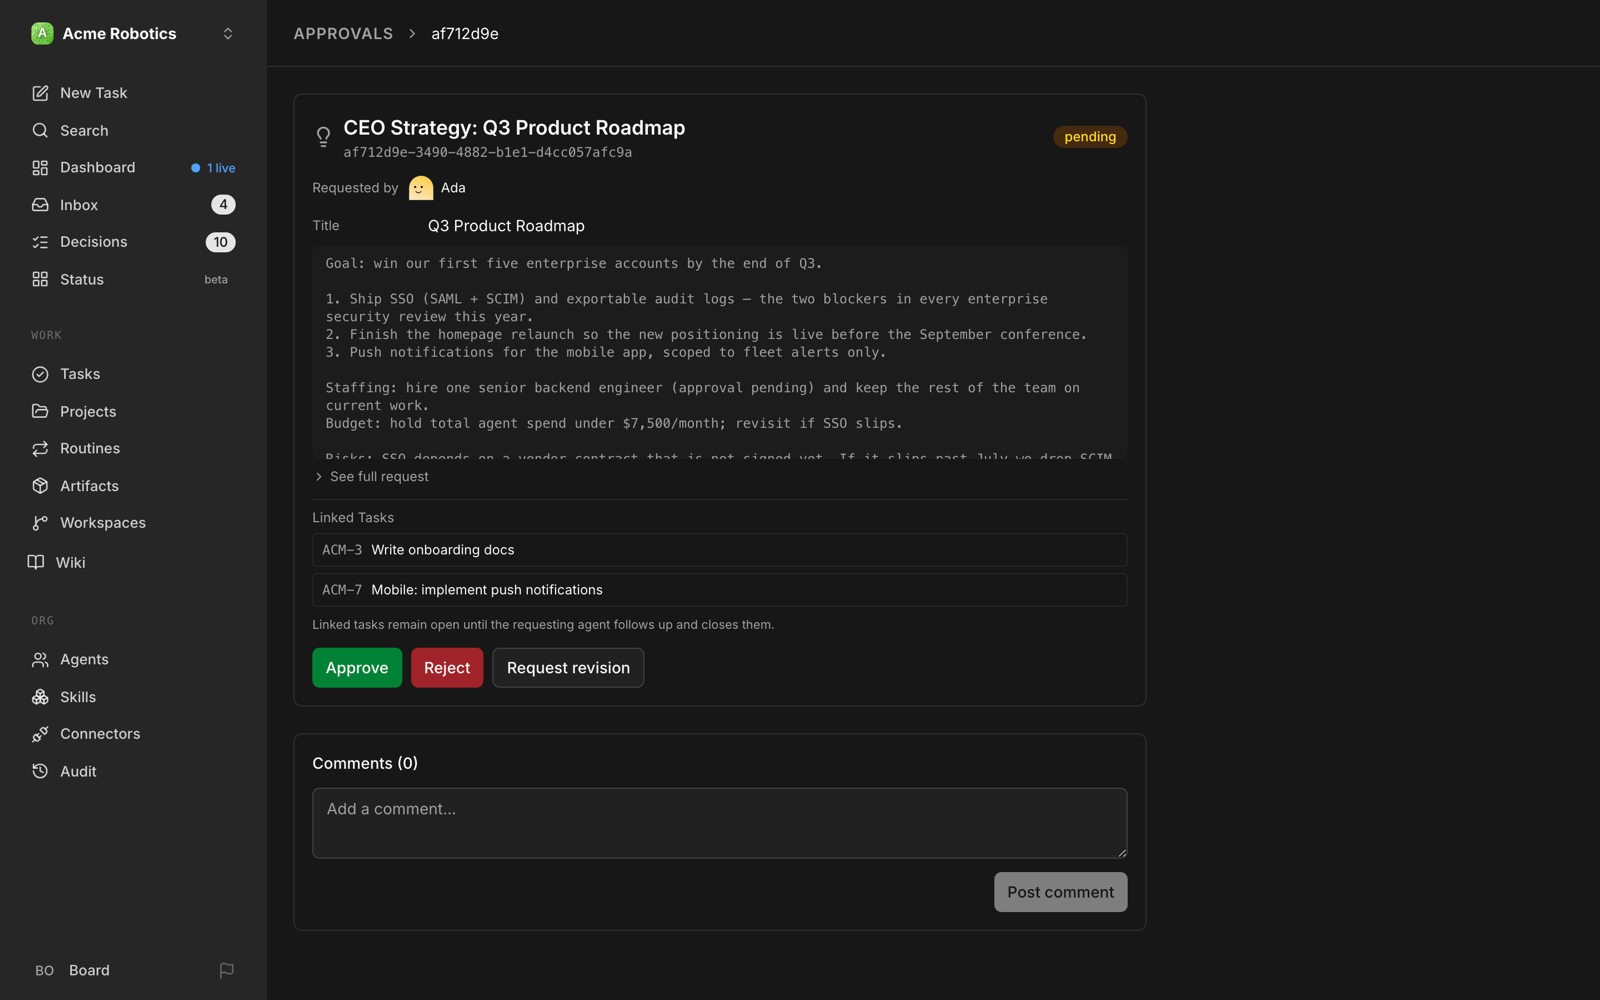Click the Workspaces branch icon
Screen dimensions: 1600x1000
(40, 523)
